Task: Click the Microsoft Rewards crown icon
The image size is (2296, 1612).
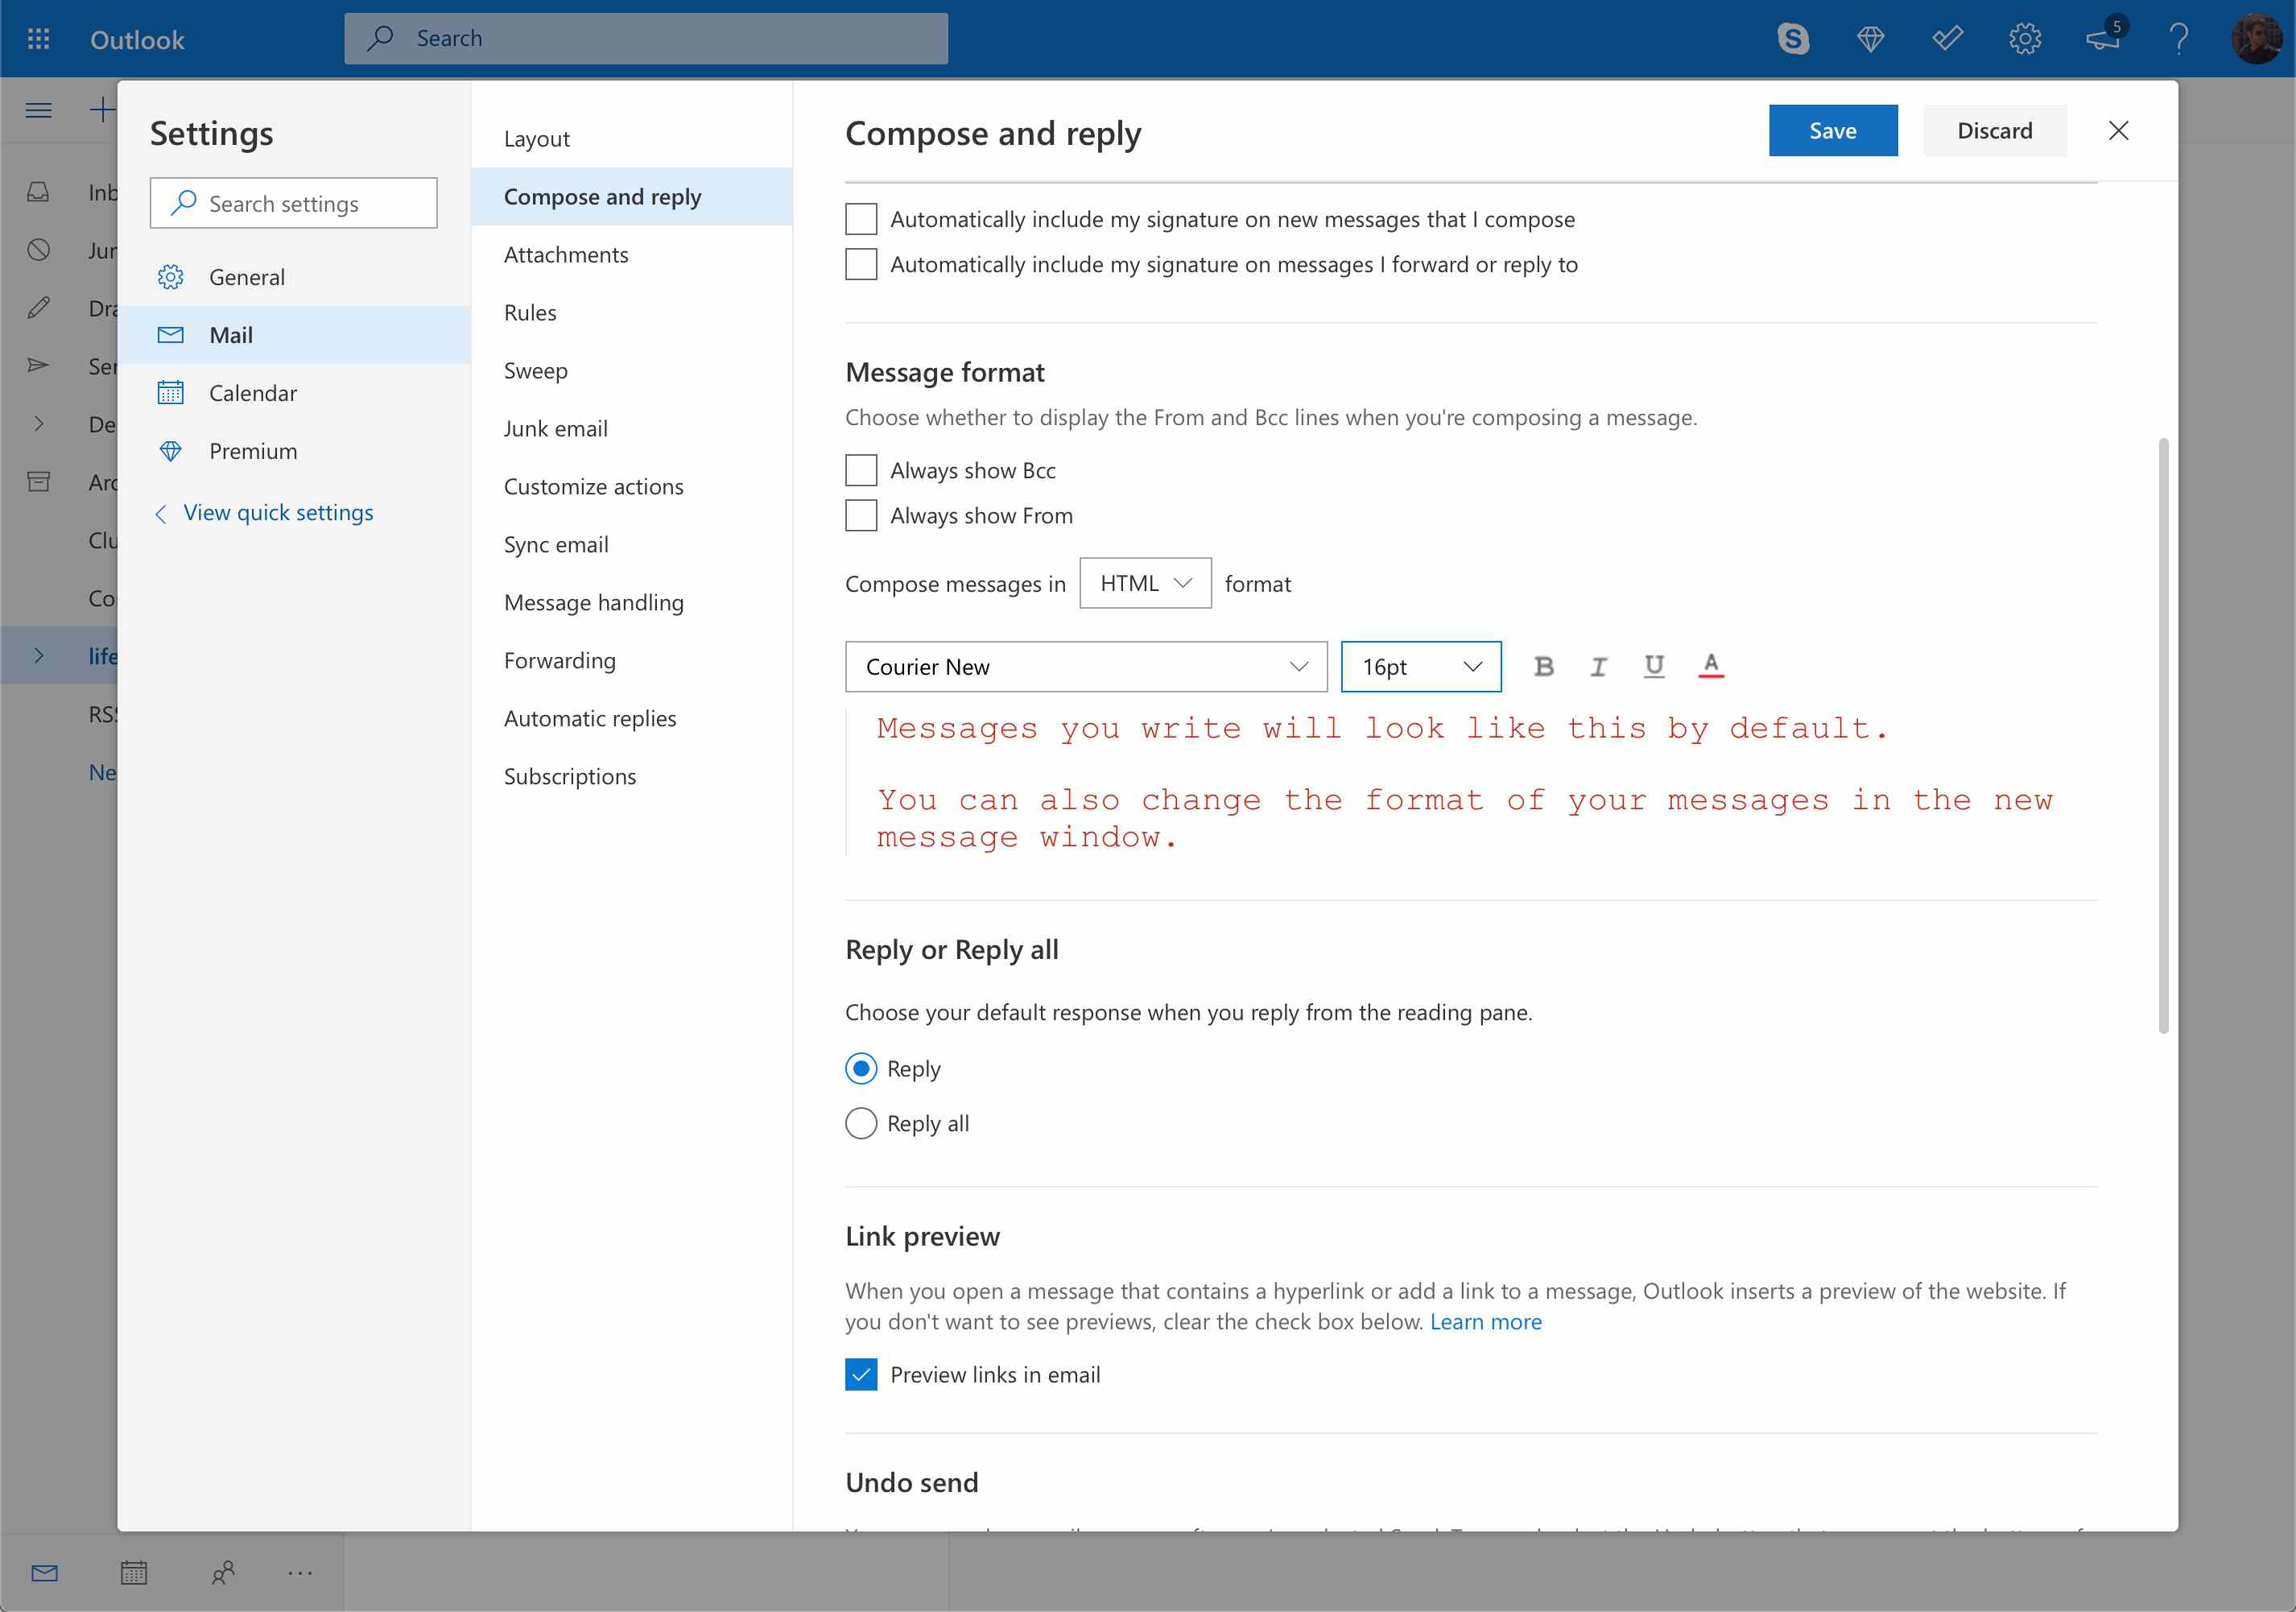Action: coord(1870,39)
